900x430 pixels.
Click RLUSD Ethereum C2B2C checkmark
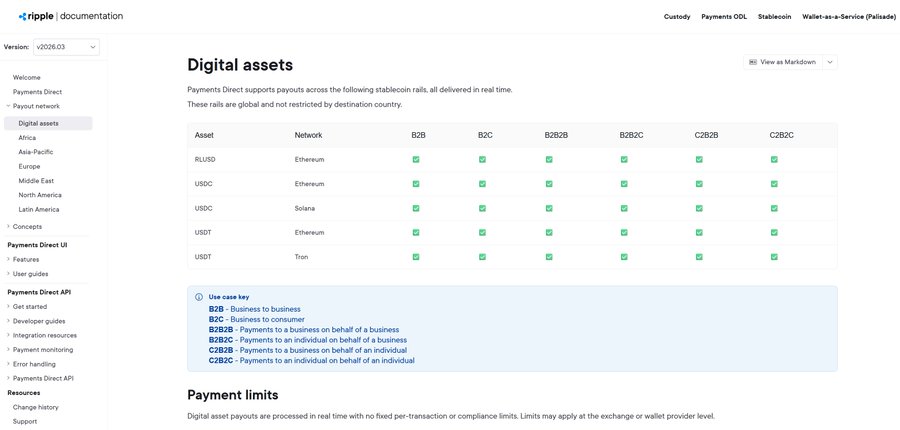pos(774,160)
